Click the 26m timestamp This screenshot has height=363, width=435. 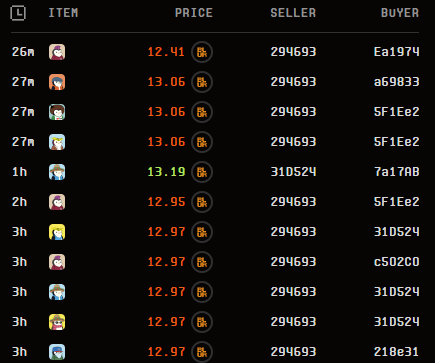[x=23, y=52]
